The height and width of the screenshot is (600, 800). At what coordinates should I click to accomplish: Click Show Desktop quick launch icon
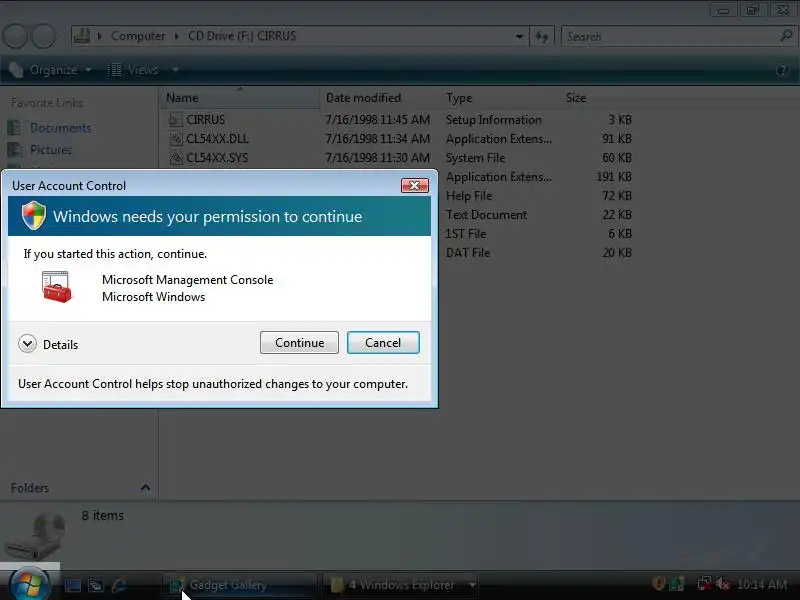point(73,585)
